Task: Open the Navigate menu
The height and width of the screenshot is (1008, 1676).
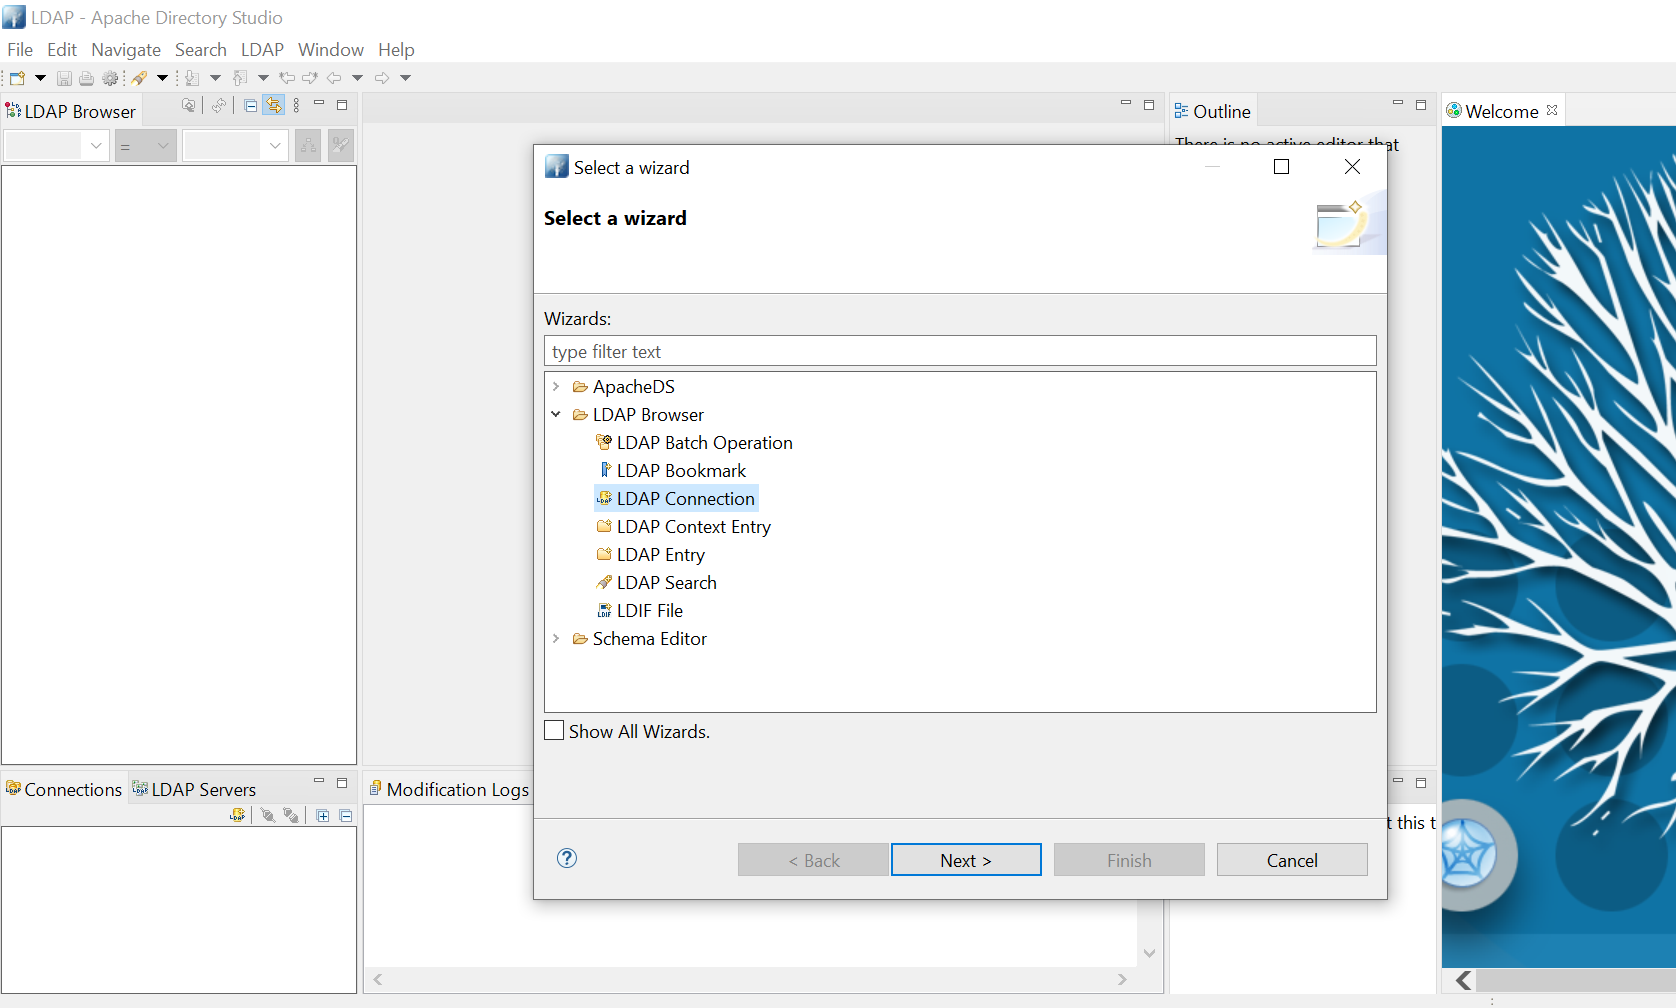Action: (x=126, y=50)
